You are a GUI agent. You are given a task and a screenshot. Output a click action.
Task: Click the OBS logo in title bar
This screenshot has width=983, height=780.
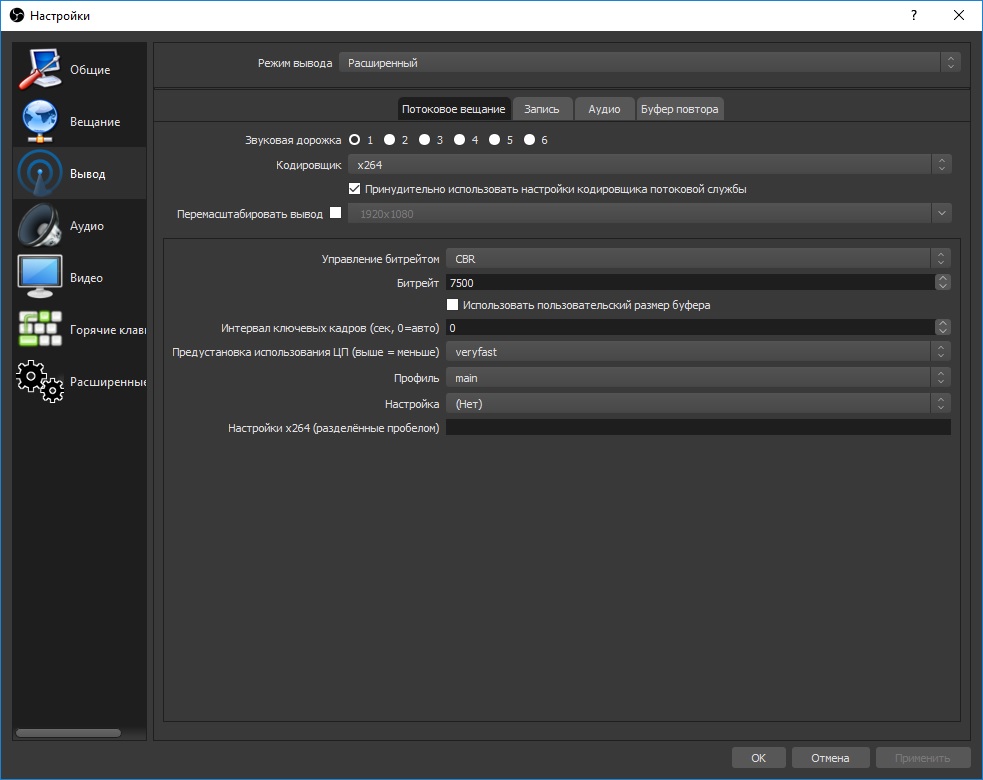[16, 16]
